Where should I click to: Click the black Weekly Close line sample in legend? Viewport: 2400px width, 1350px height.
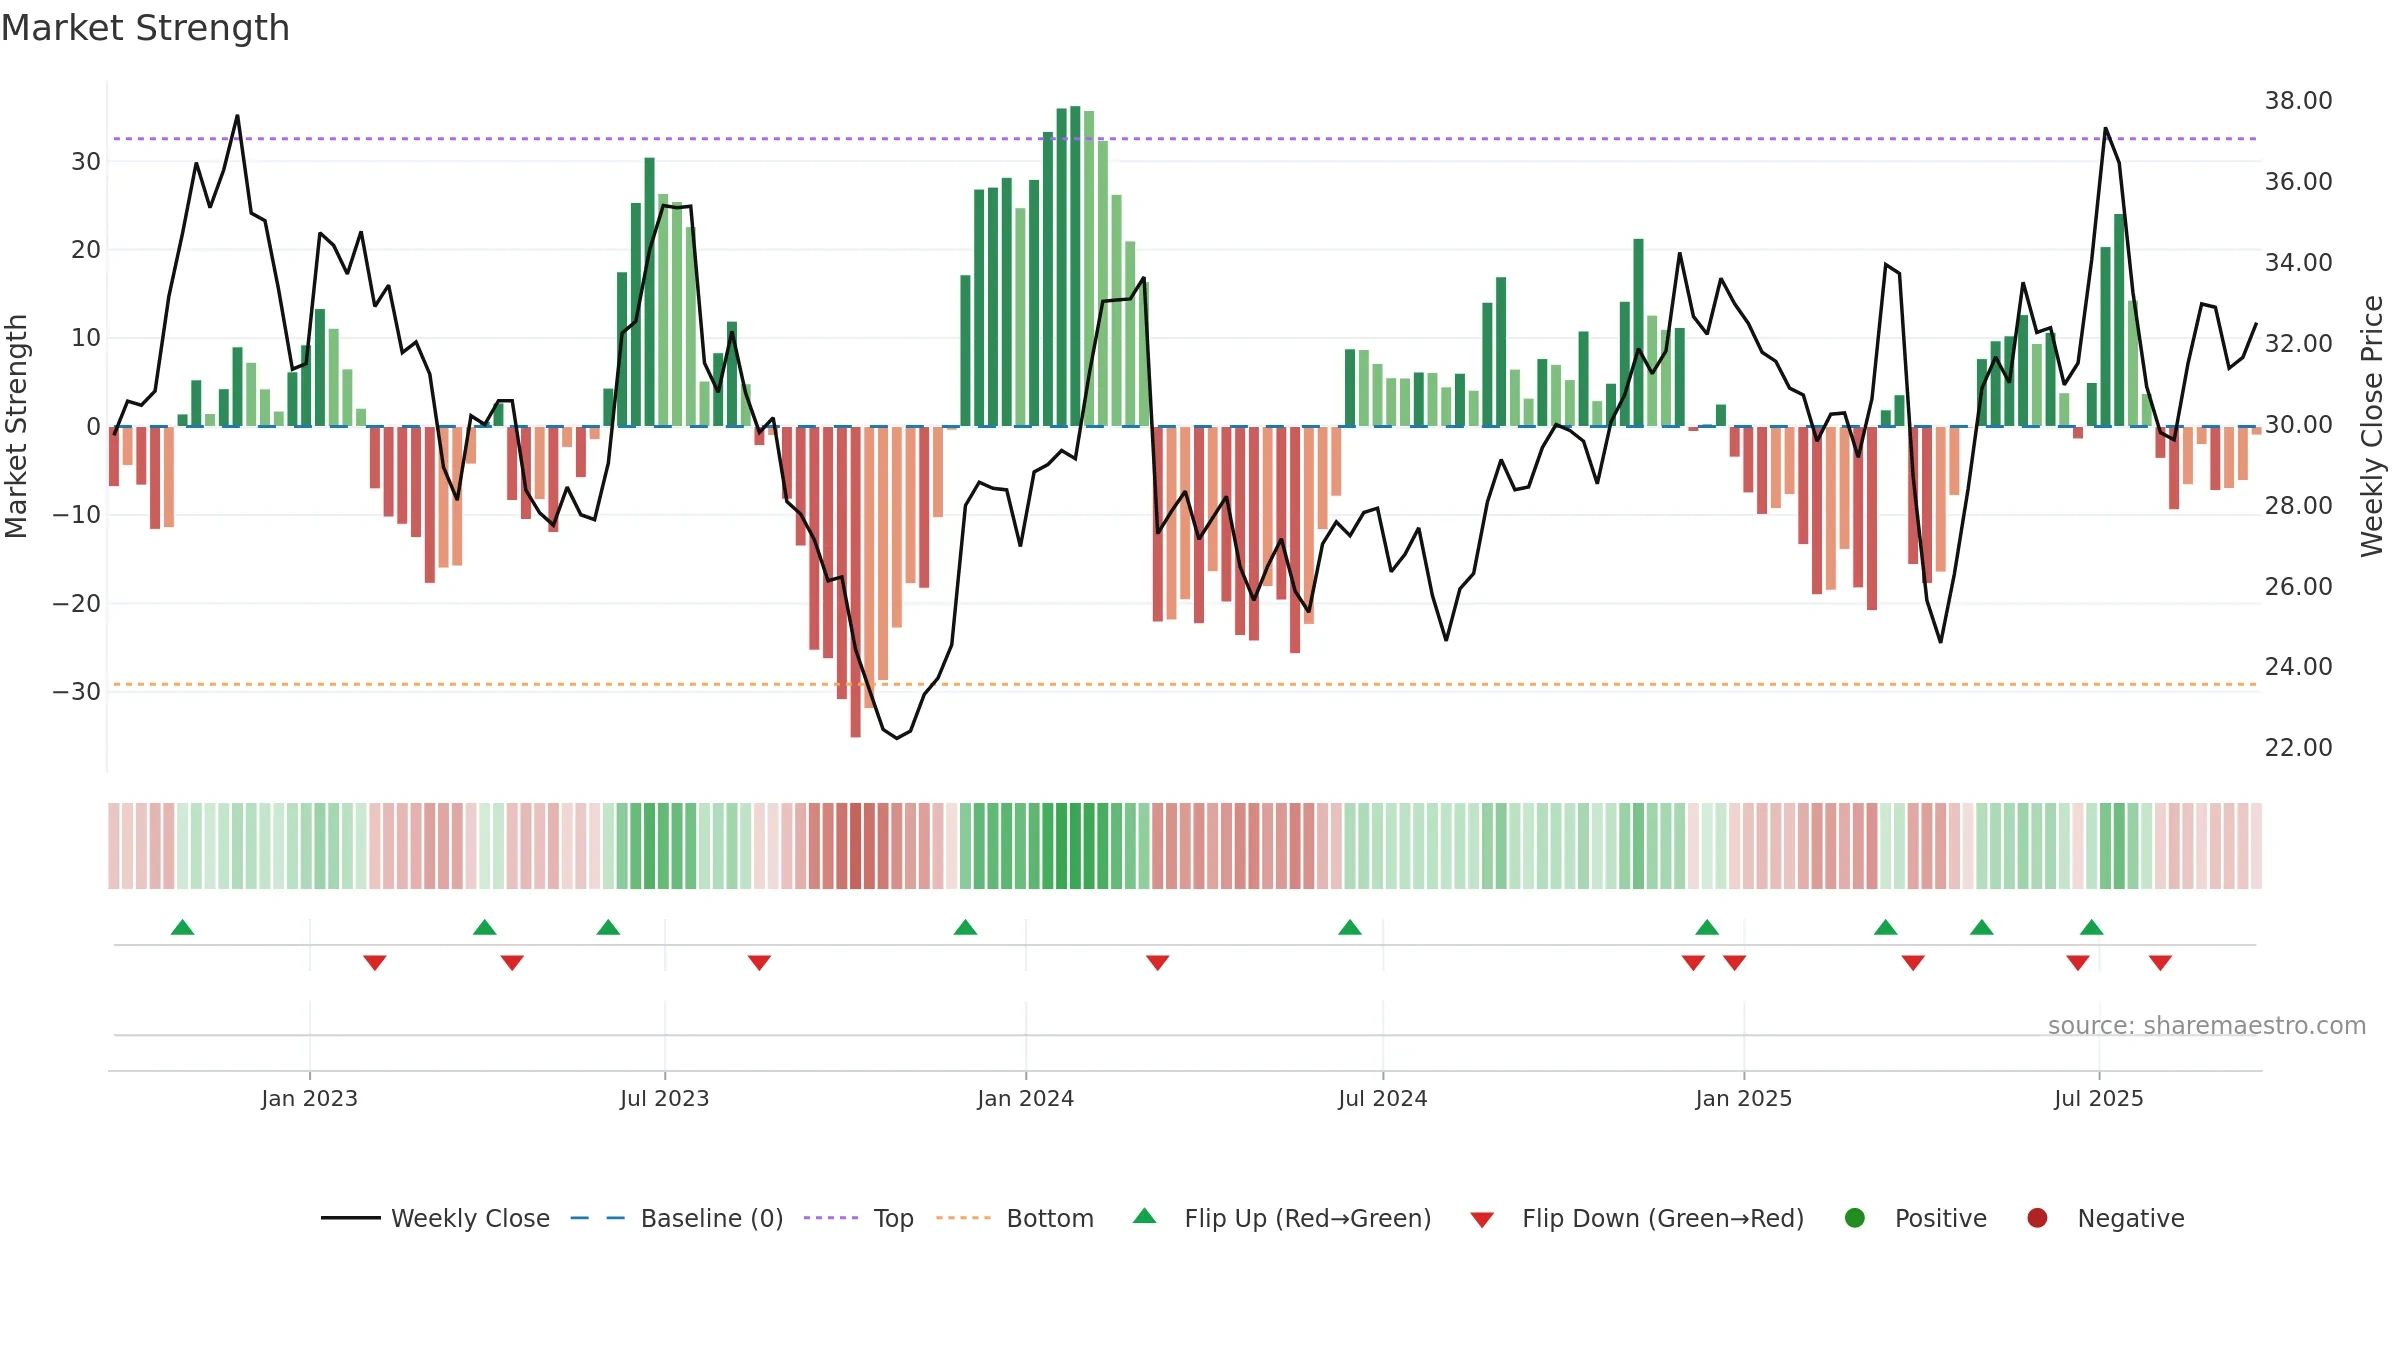point(351,1218)
